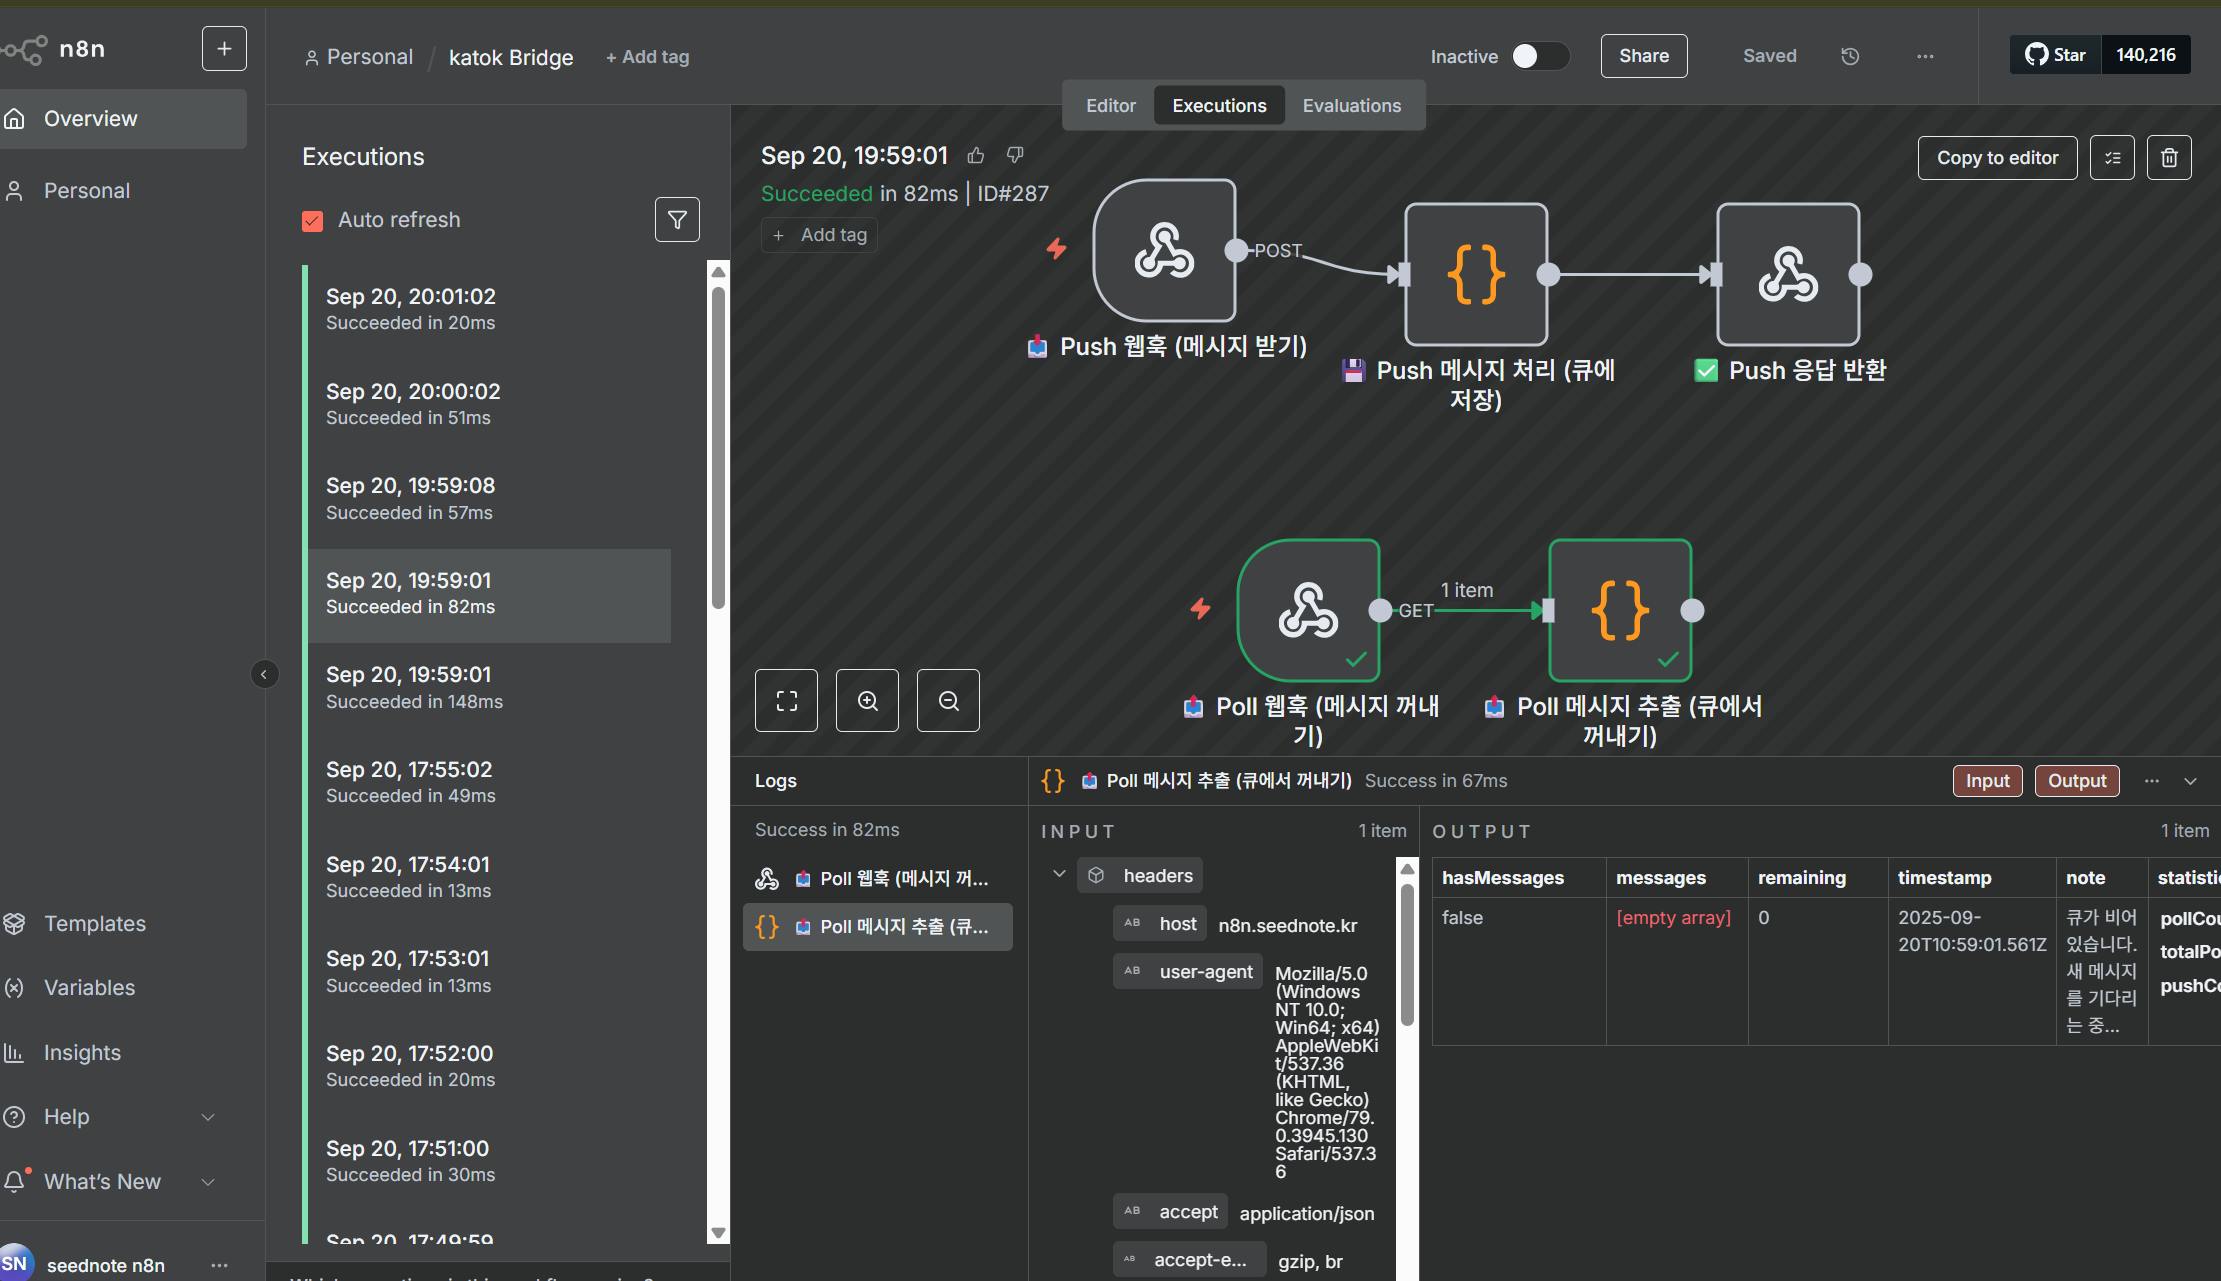Click the Share button
The image size is (2221, 1281).
[1643, 56]
